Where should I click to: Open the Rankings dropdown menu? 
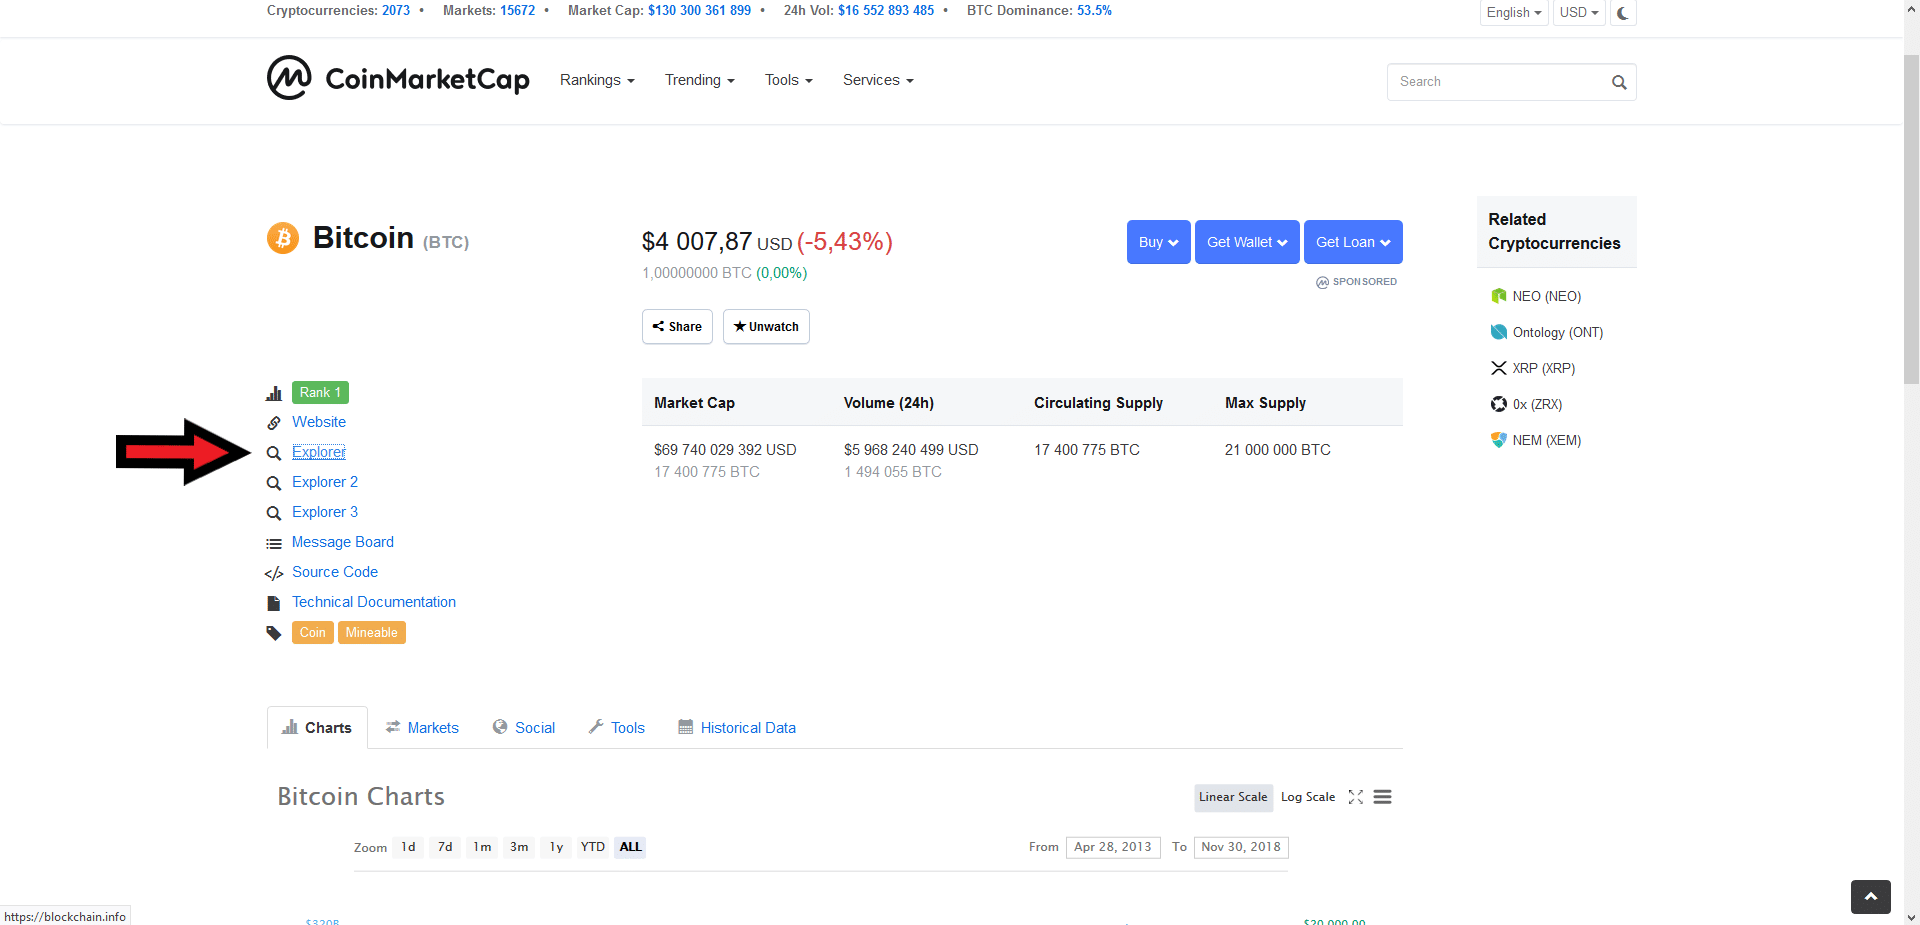(x=597, y=80)
